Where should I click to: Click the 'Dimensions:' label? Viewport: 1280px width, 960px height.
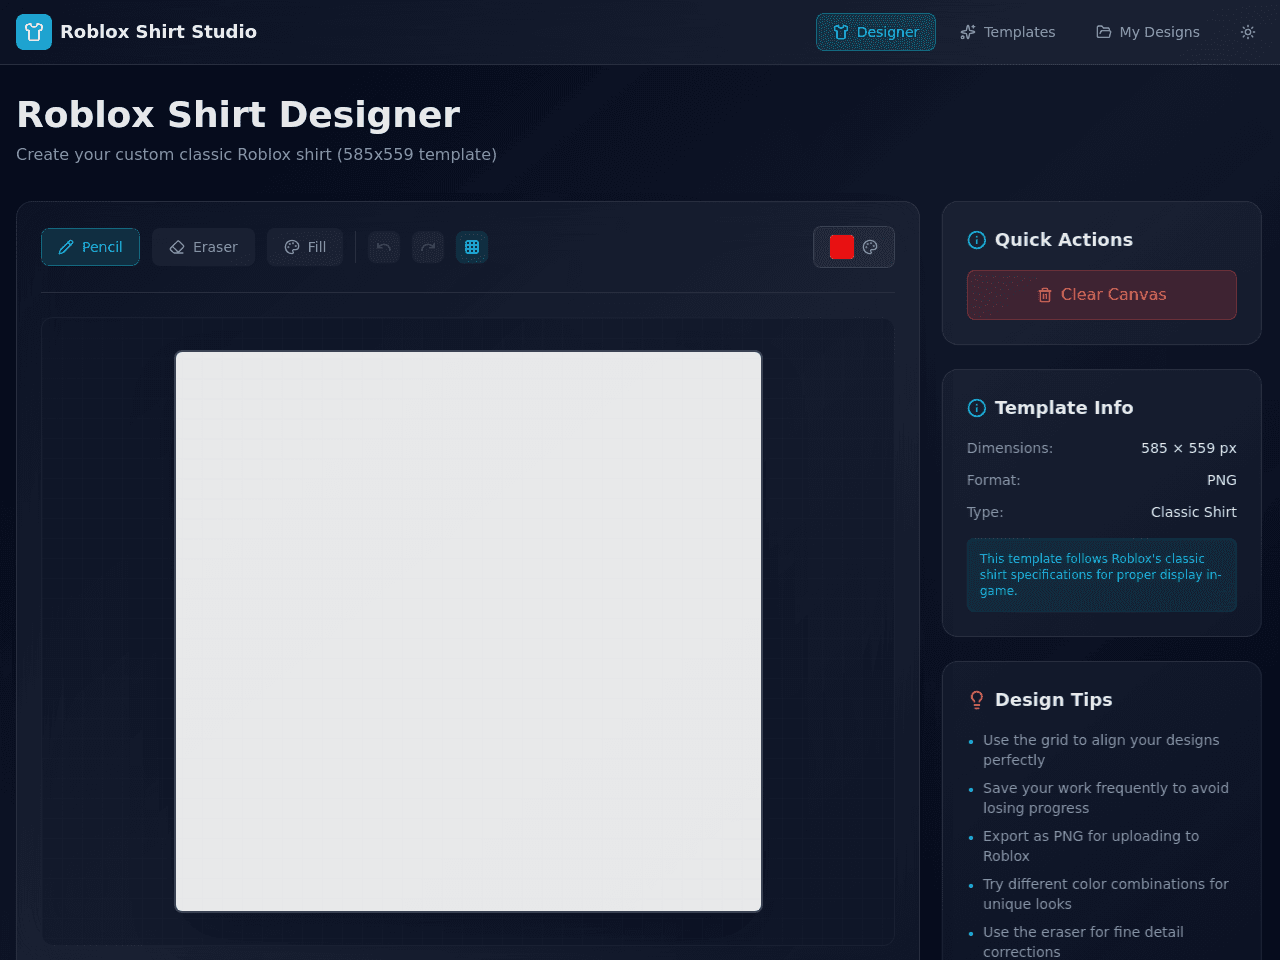[1010, 448]
